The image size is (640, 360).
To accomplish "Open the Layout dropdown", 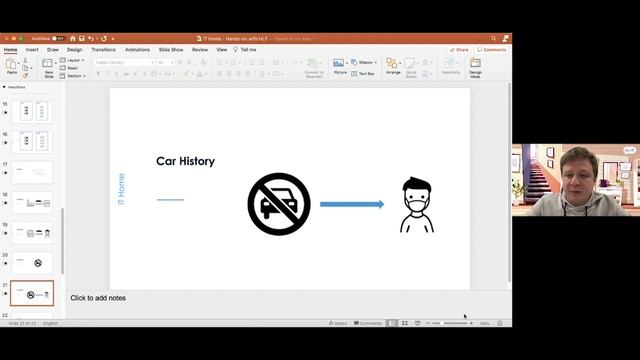I will click(x=72, y=60).
